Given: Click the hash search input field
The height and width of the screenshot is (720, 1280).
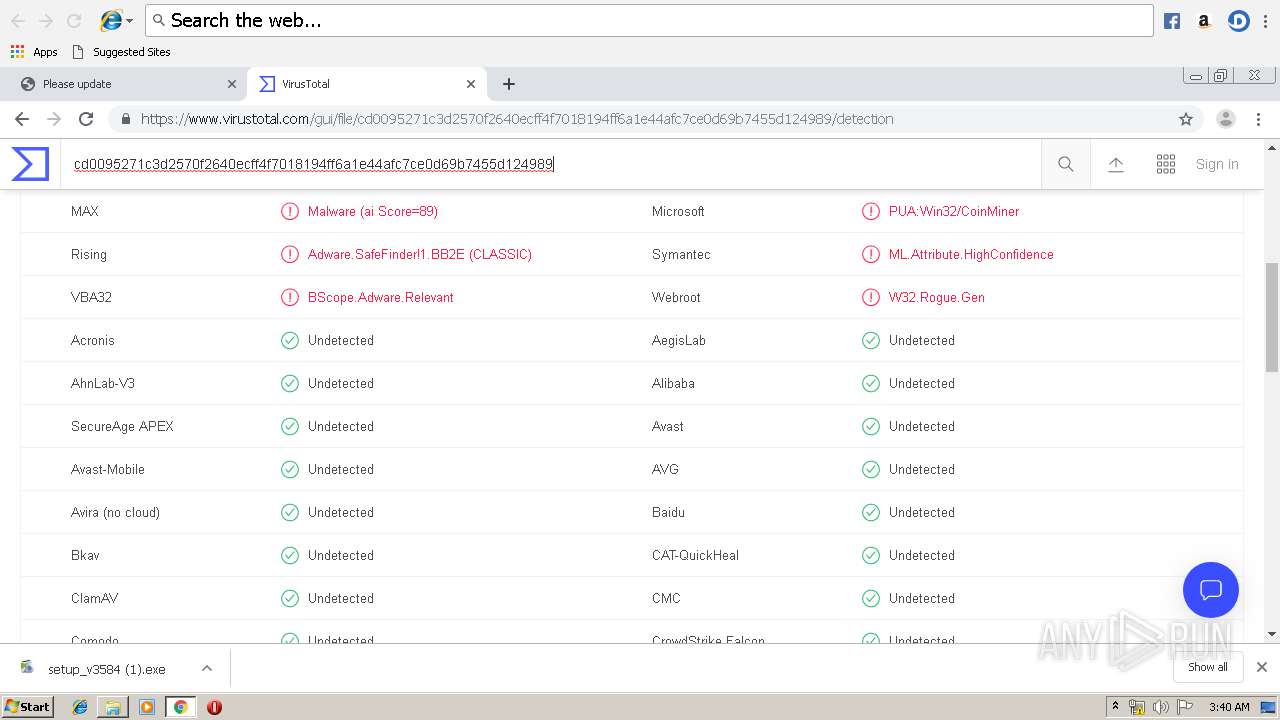Looking at the screenshot, I should pyautogui.click(x=550, y=164).
